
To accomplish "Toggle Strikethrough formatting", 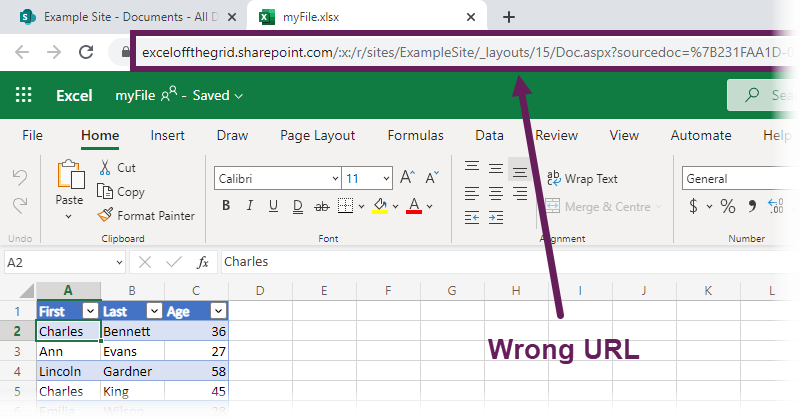I will click(x=321, y=206).
